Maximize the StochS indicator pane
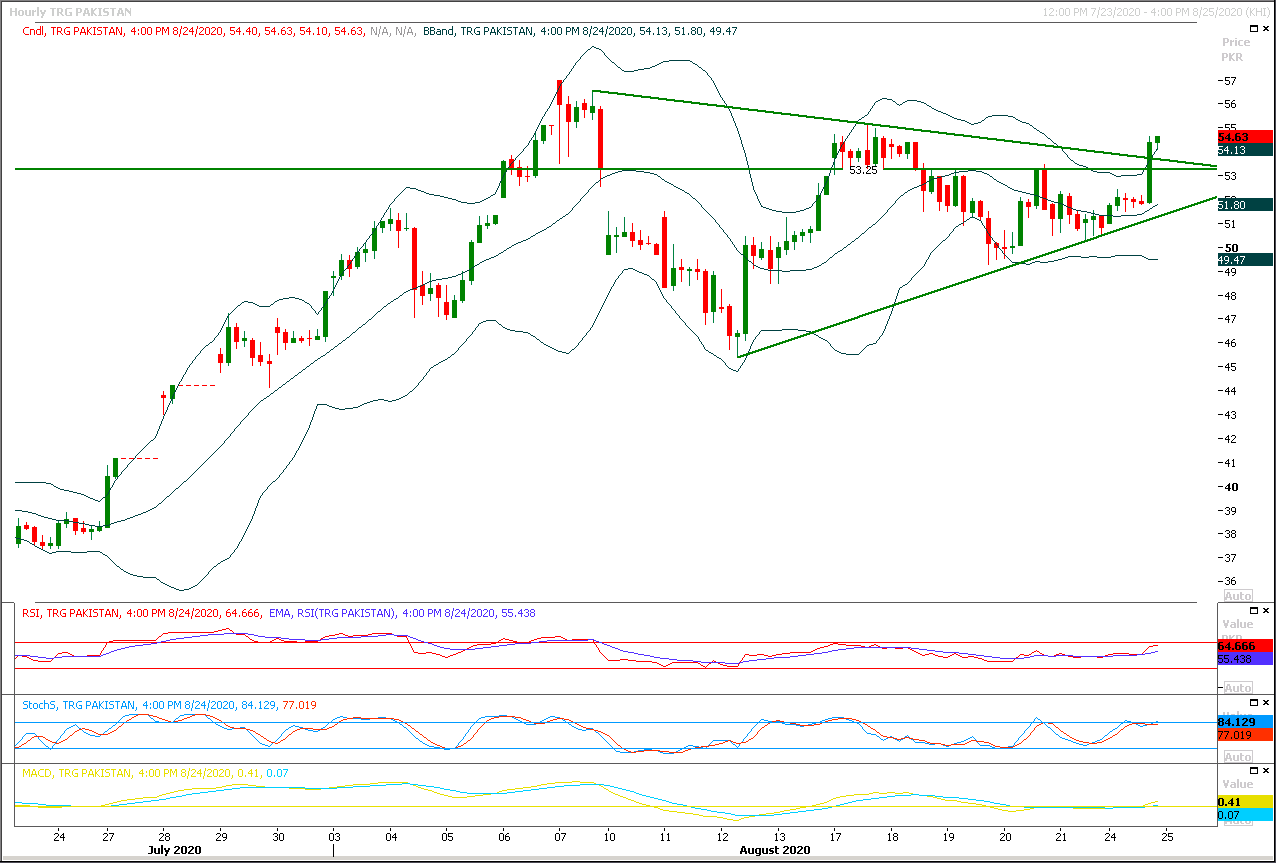 [x=1254, y=703]
